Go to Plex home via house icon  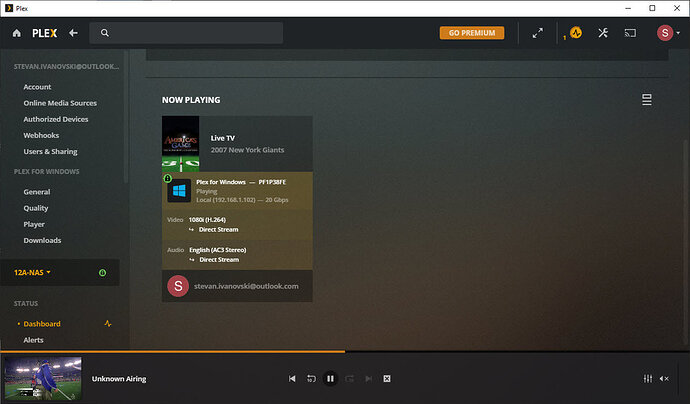(17, 33)
